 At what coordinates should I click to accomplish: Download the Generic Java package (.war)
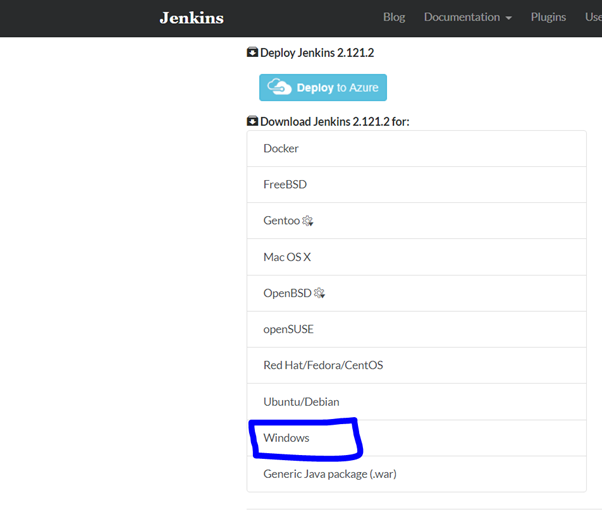[417, 474]
